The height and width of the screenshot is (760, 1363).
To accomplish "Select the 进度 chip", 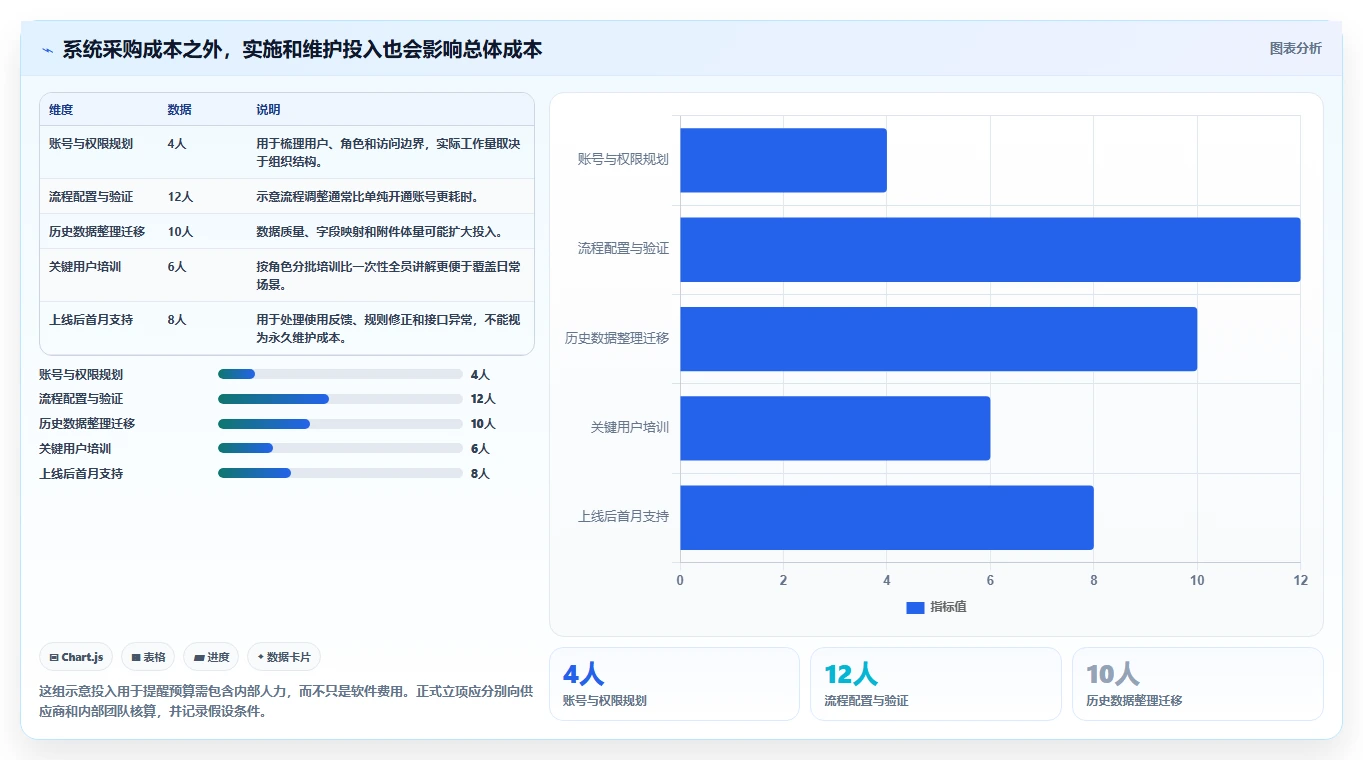I will (211, 657).
